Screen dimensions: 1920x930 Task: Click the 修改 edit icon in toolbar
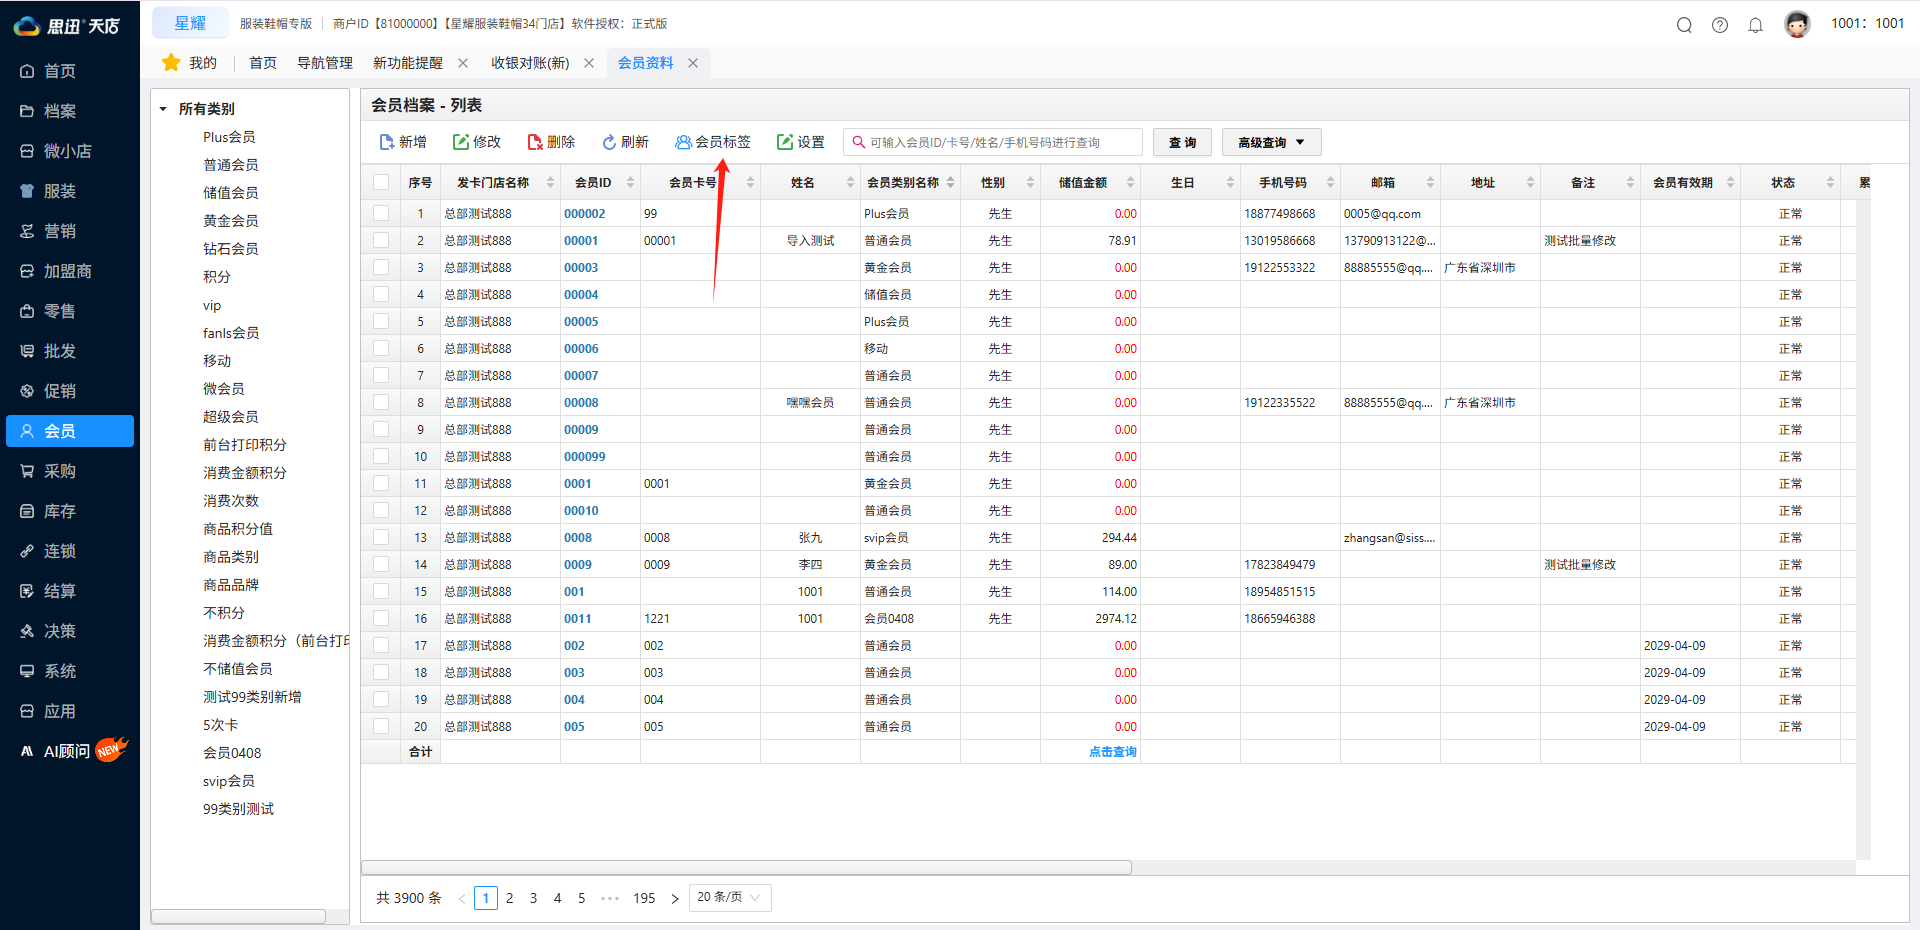(461, 142)
